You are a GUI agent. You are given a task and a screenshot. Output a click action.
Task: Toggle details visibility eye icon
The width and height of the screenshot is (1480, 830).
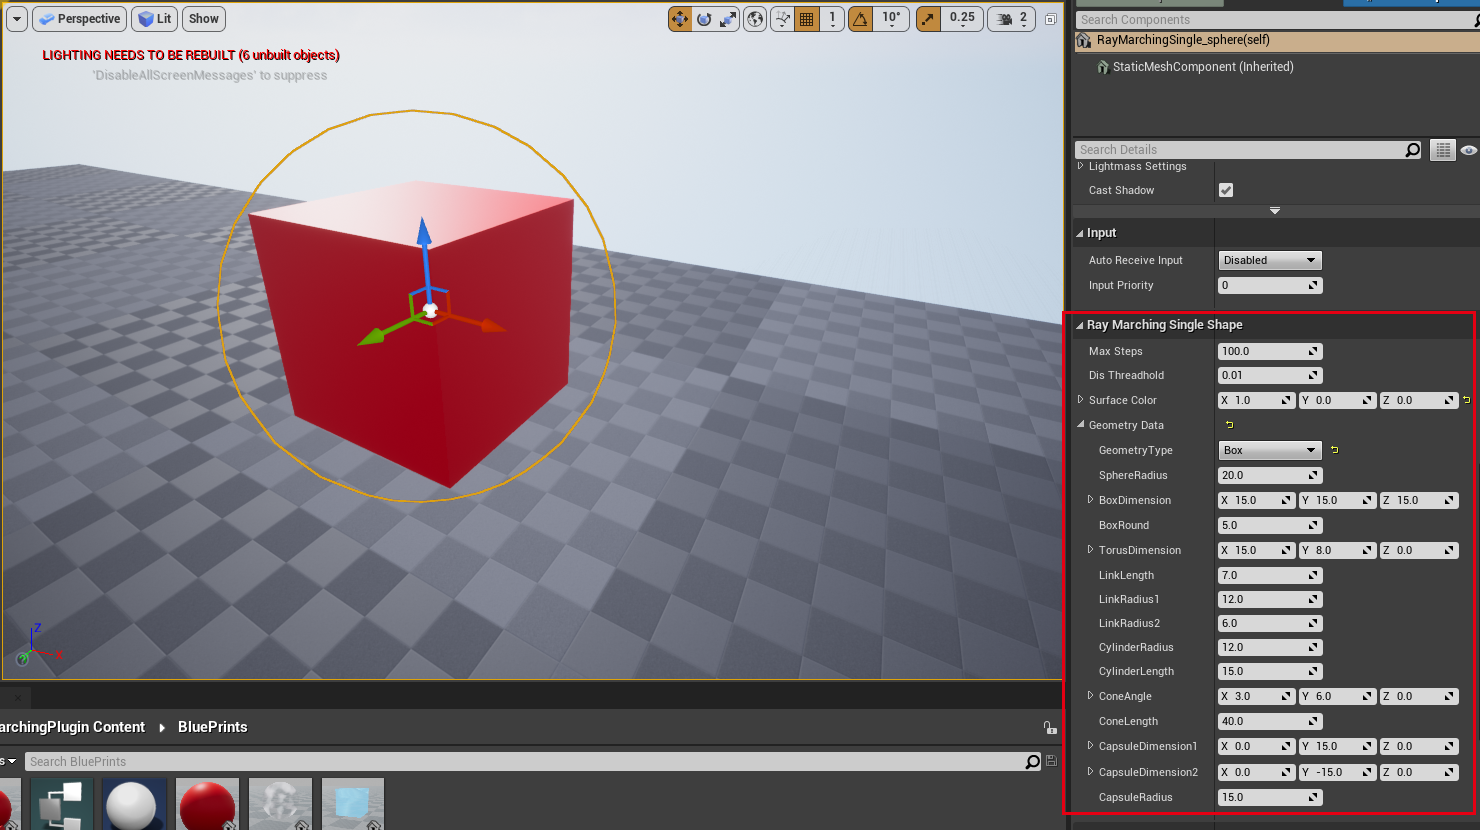(1468, 150)
